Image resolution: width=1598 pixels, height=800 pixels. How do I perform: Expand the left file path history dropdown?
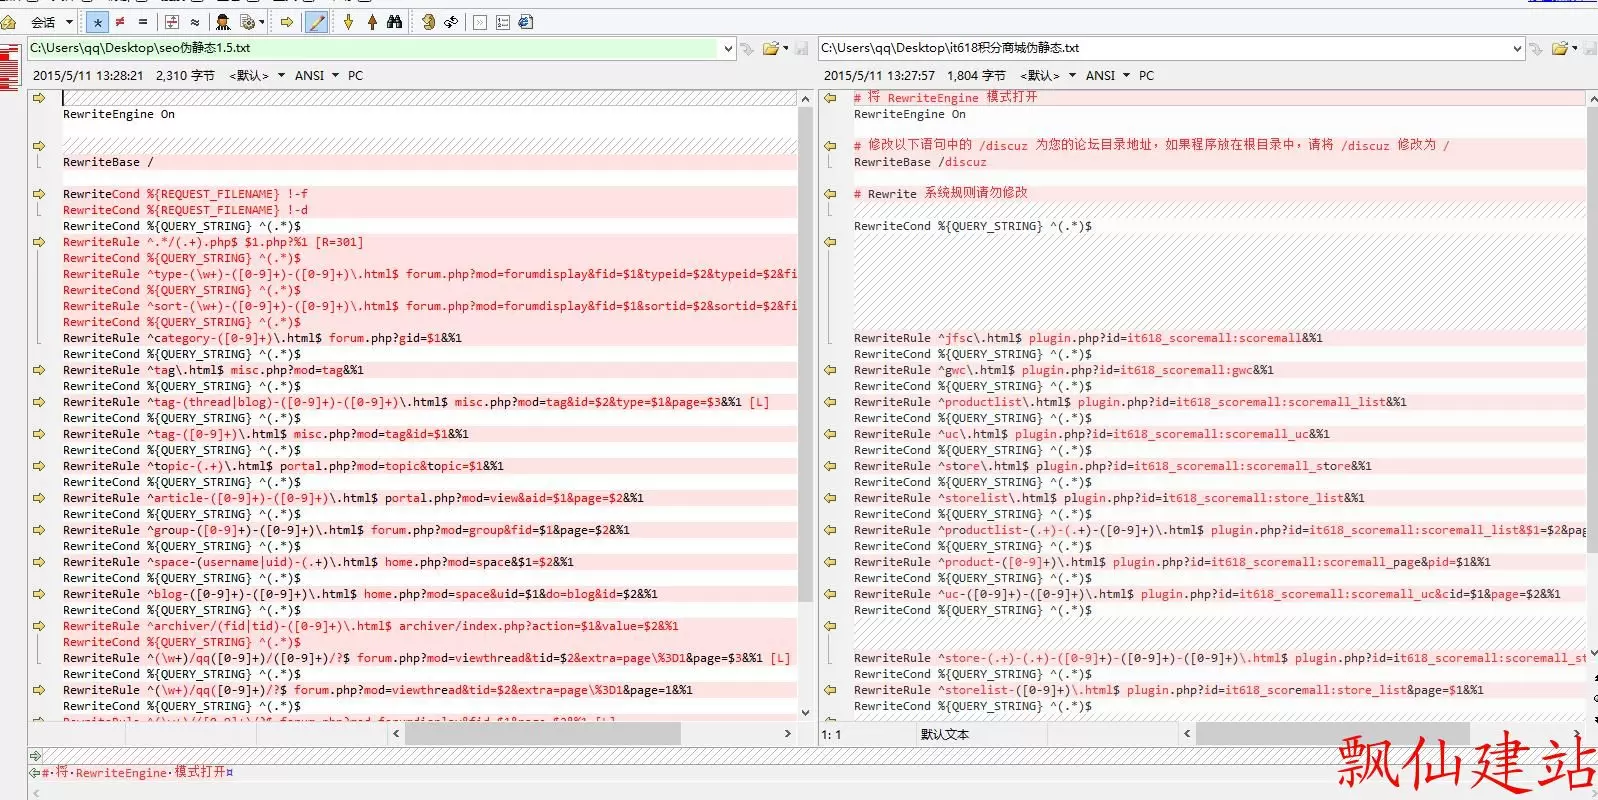point(728,48)
